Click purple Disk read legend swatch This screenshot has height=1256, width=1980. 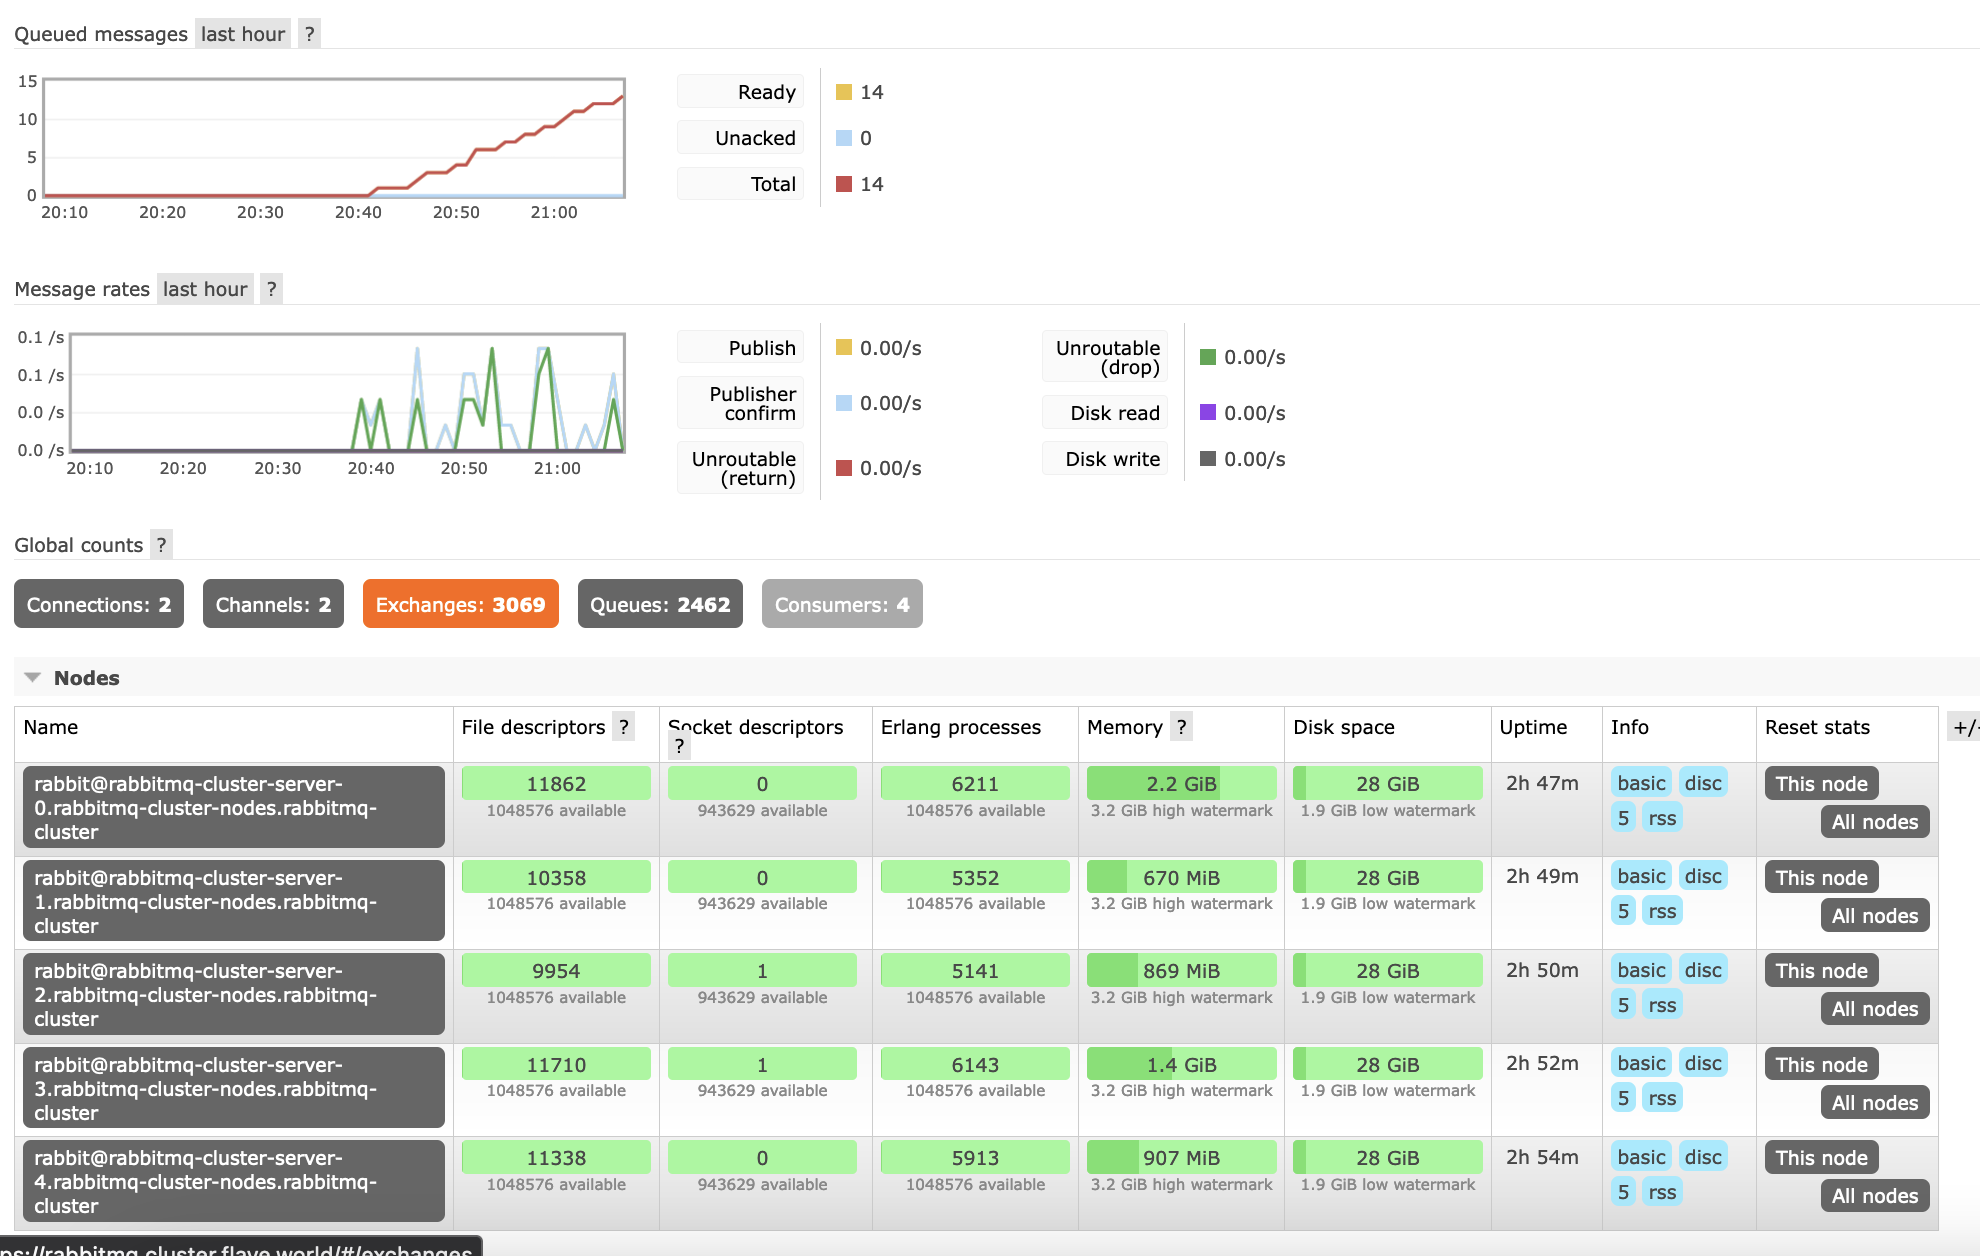(1208, 412)
